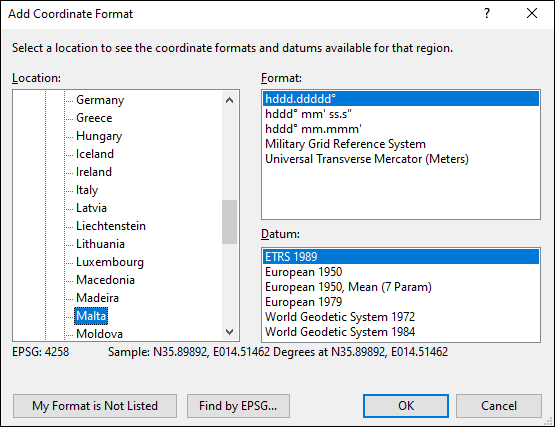Choose hddd° mm.mmm' format
Viewport: 555px width, 427px height.
[401, 129]
